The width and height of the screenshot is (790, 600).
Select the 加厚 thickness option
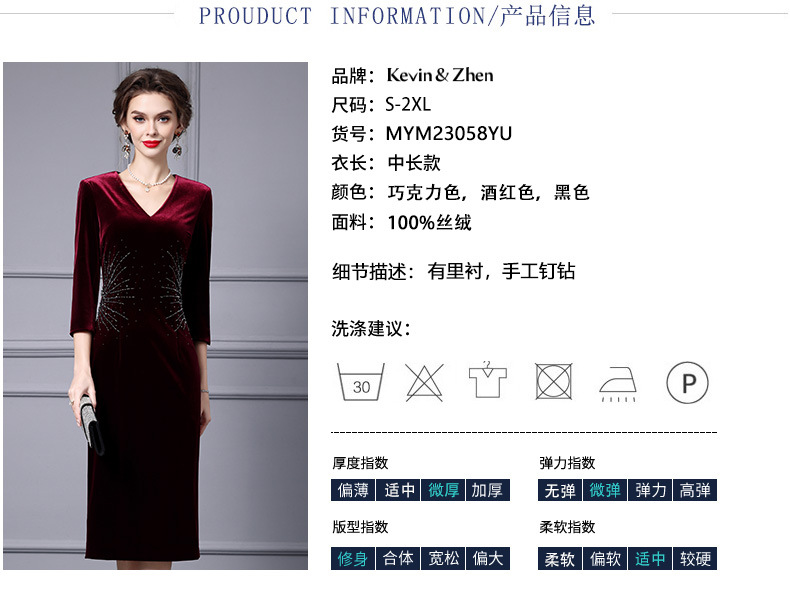click(488, 490)
